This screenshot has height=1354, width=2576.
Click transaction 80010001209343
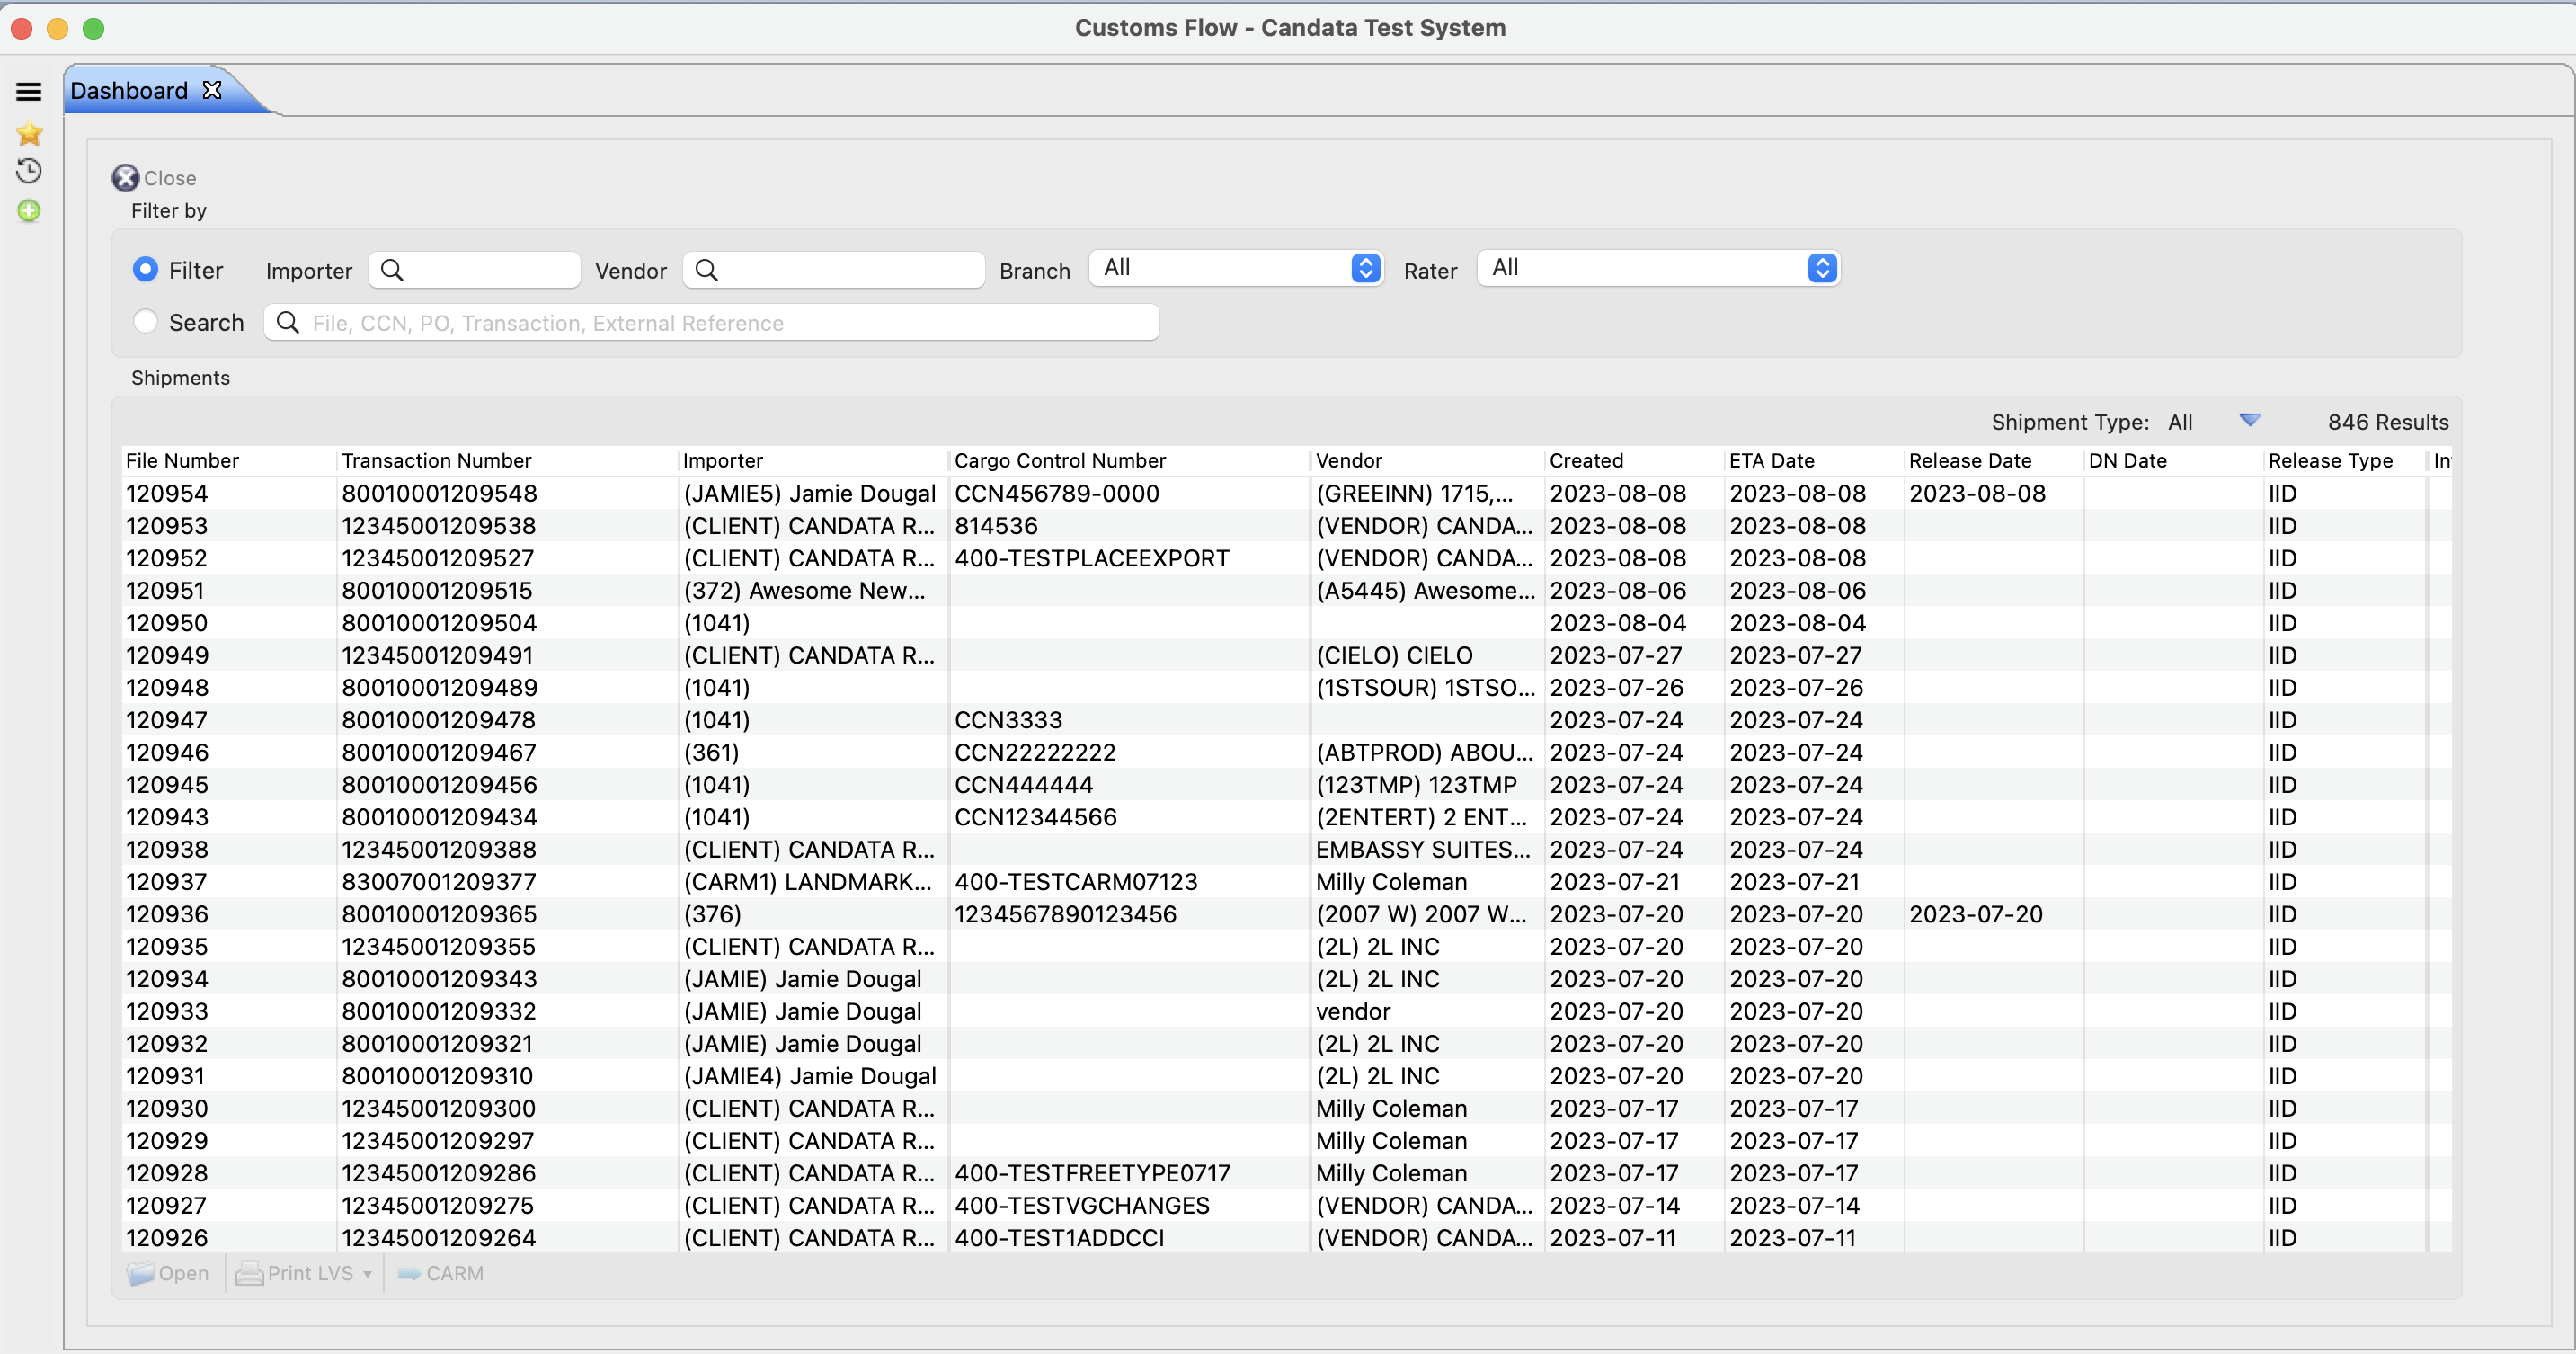coord(439,978)
